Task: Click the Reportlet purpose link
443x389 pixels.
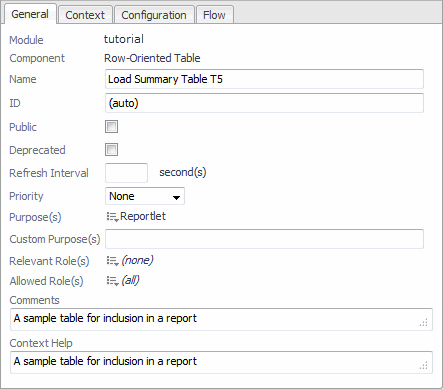Action: tap(143, 216)
